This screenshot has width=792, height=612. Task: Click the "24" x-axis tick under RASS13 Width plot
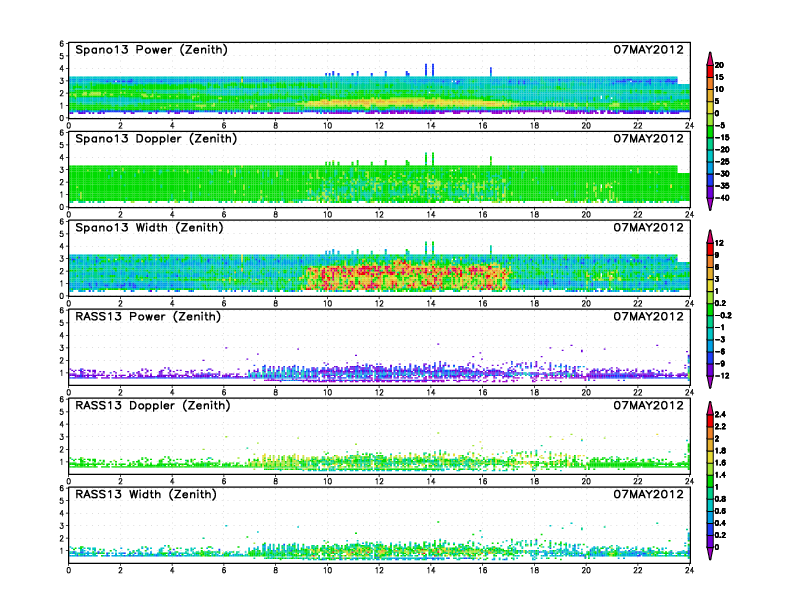(689, 570)
